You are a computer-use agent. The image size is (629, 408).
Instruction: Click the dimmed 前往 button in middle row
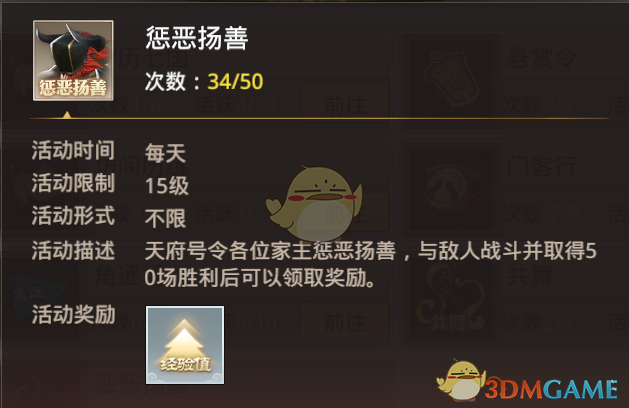point(345,213)
